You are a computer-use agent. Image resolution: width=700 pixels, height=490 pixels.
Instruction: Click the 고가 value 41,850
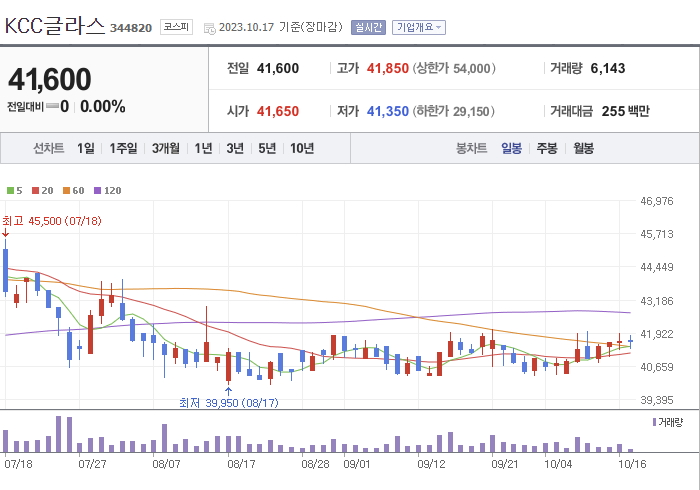388,68
